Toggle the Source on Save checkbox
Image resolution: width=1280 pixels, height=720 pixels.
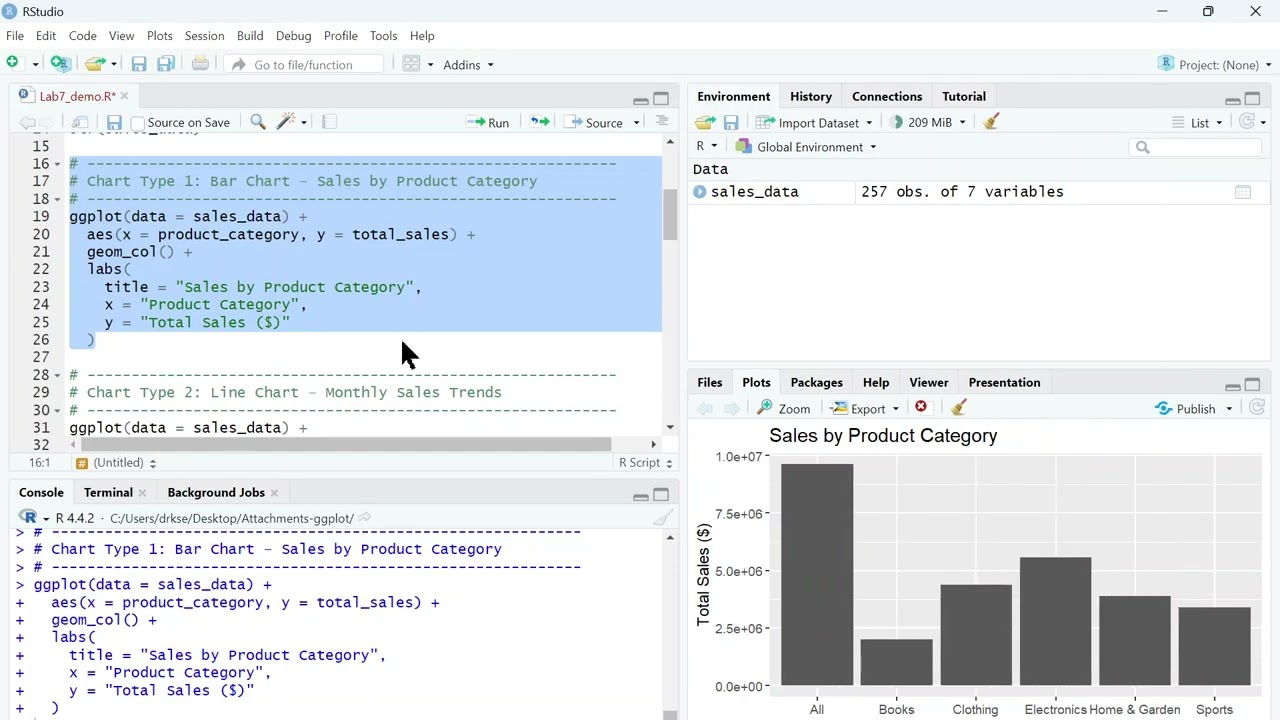pyautogui.click(x=138, y=123)
